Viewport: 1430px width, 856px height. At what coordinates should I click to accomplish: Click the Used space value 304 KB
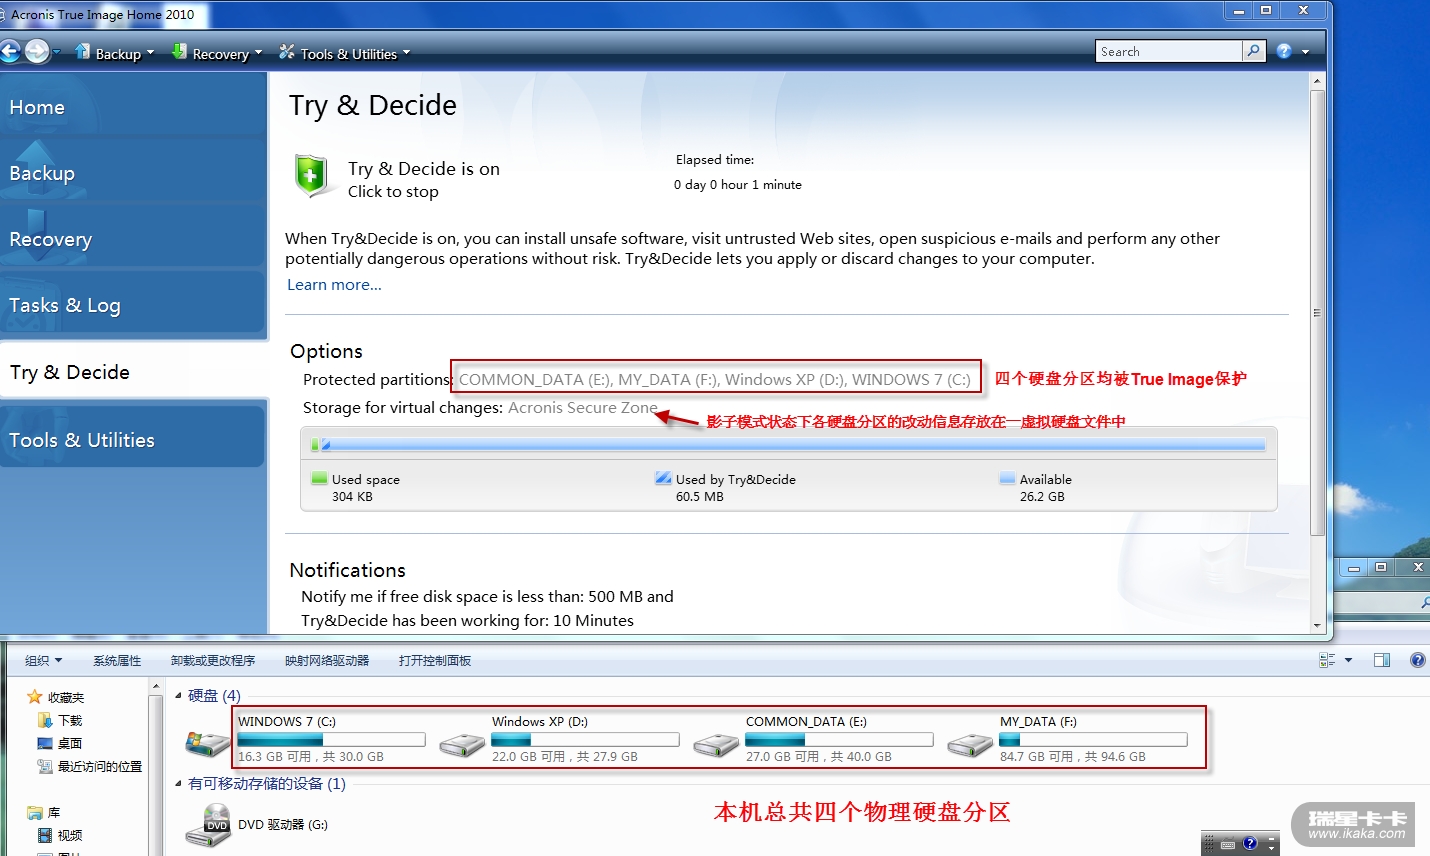[x=352, y=497]
